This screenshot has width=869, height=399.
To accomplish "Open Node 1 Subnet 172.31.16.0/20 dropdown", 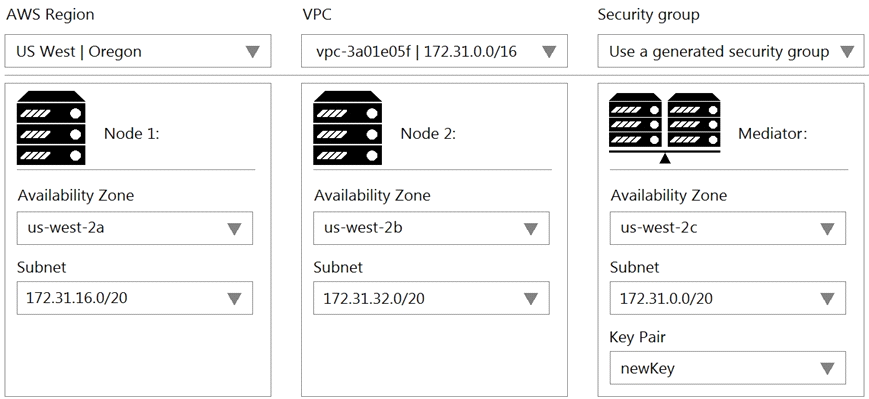I will point(135,298).
